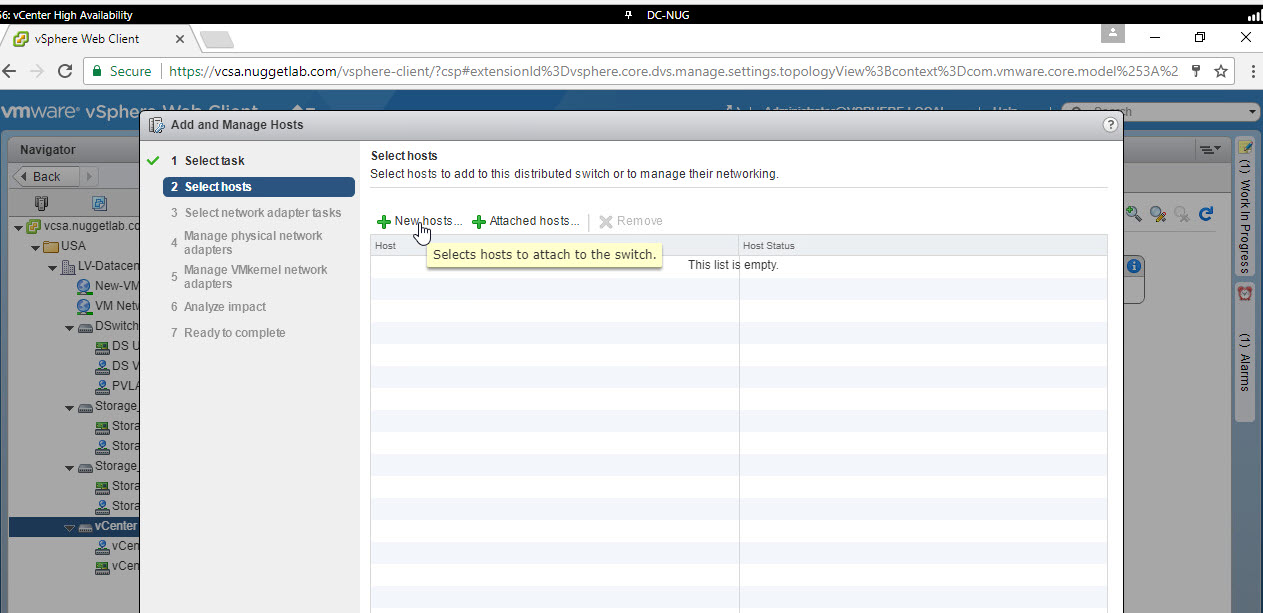Screen dimensions: 1263x613
Task: Click the saved-password key icon in address bar
Action: [x=1196, y=72]
